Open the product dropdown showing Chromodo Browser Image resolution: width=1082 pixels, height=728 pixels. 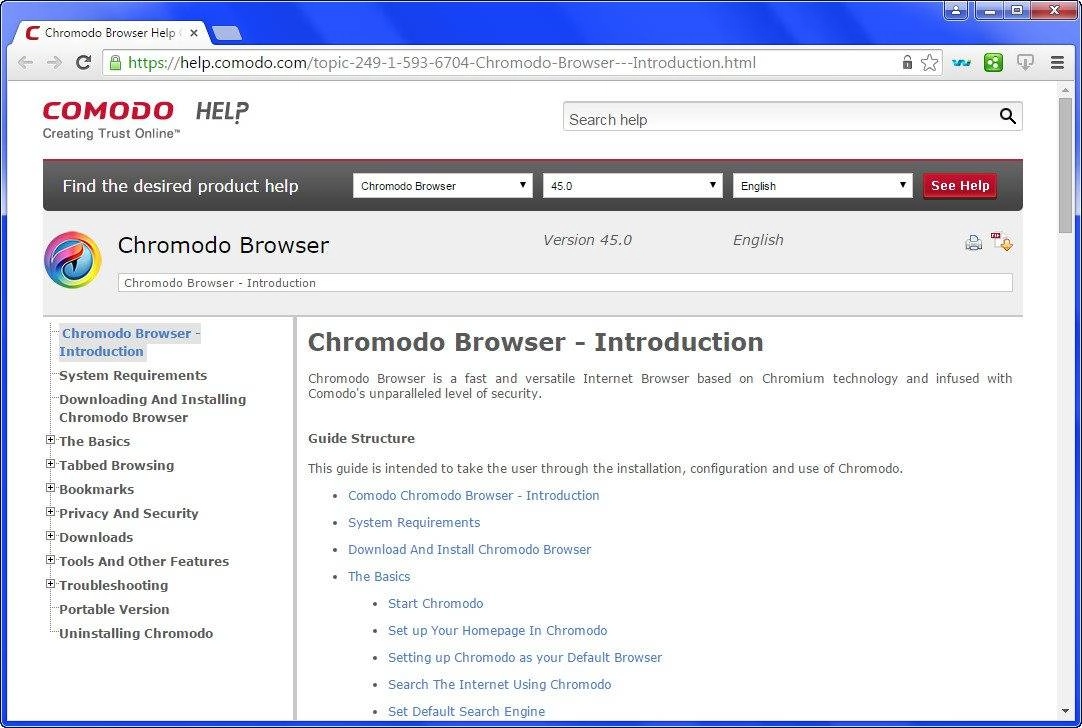click(x=443, y=186)
